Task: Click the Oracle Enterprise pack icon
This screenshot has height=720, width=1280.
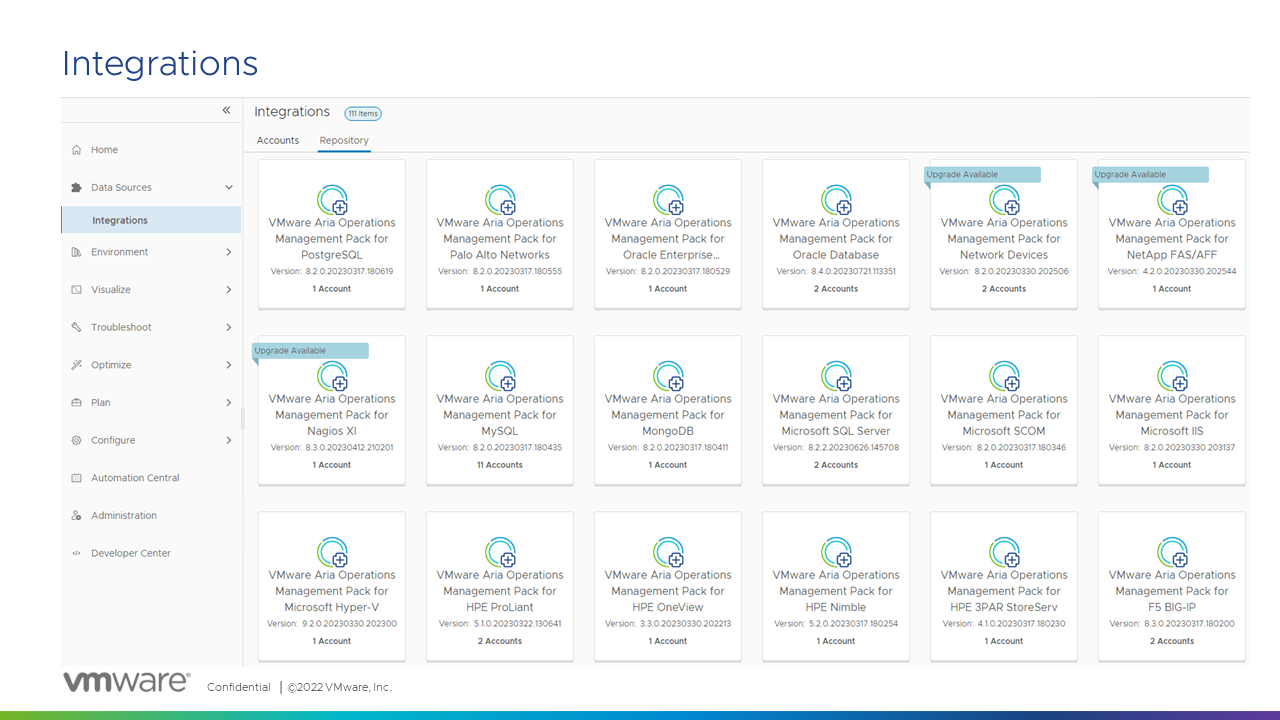Action: [668, 200]
